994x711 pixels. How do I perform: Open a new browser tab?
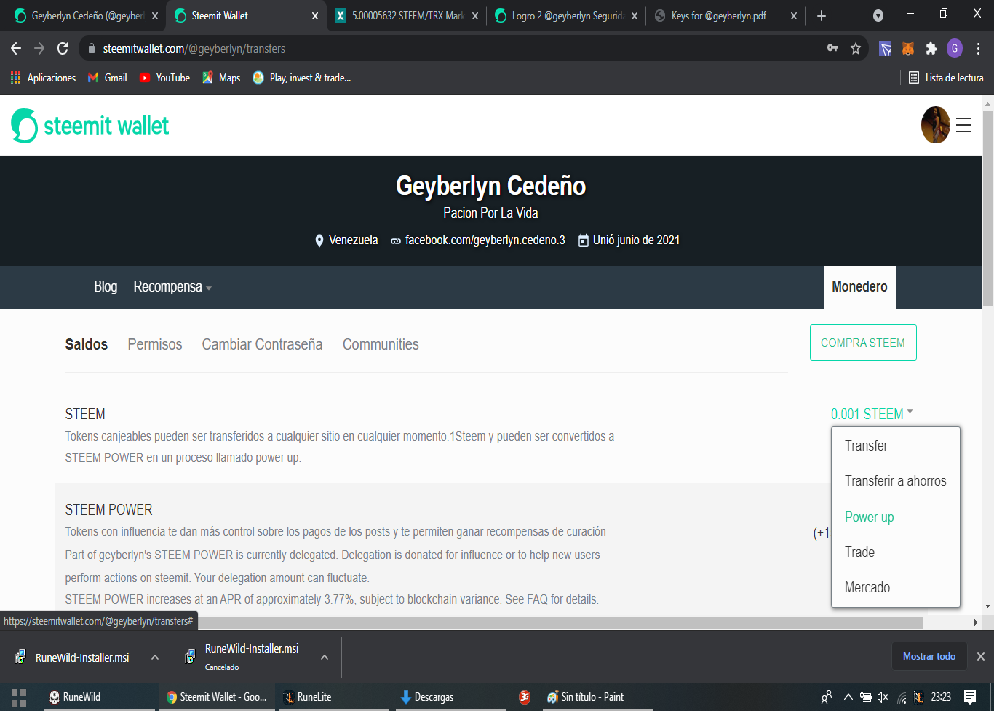pyautogui.click(x=821, y=16)
